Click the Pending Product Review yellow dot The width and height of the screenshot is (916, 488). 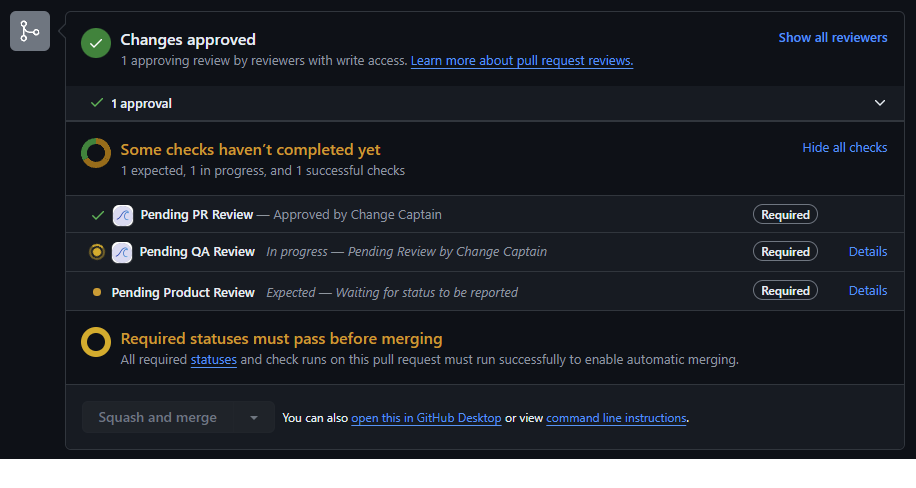tap(97, 292)
